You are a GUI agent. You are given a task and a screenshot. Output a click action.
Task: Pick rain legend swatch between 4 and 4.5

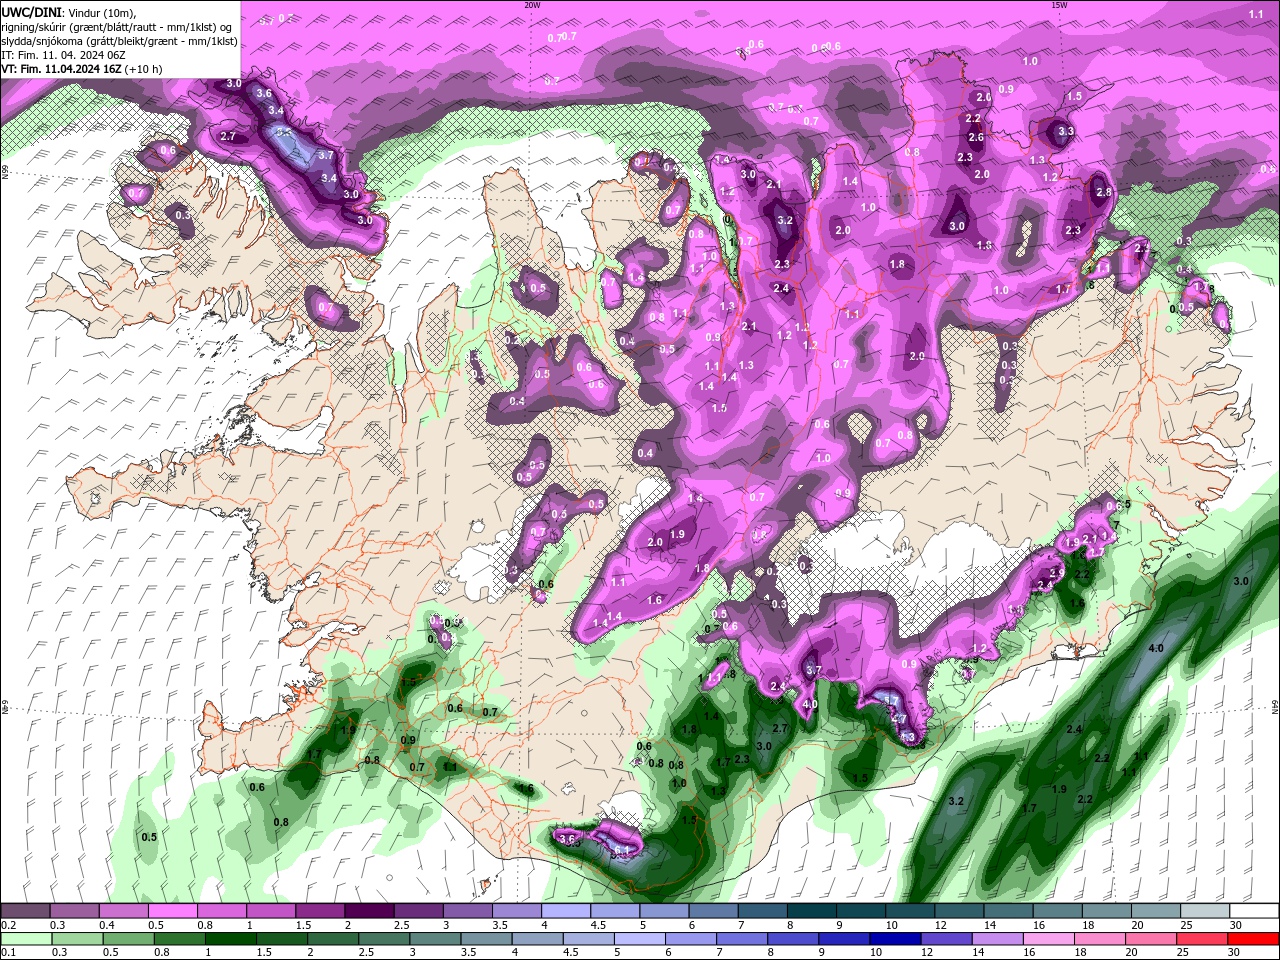click(x=538, y=939)
